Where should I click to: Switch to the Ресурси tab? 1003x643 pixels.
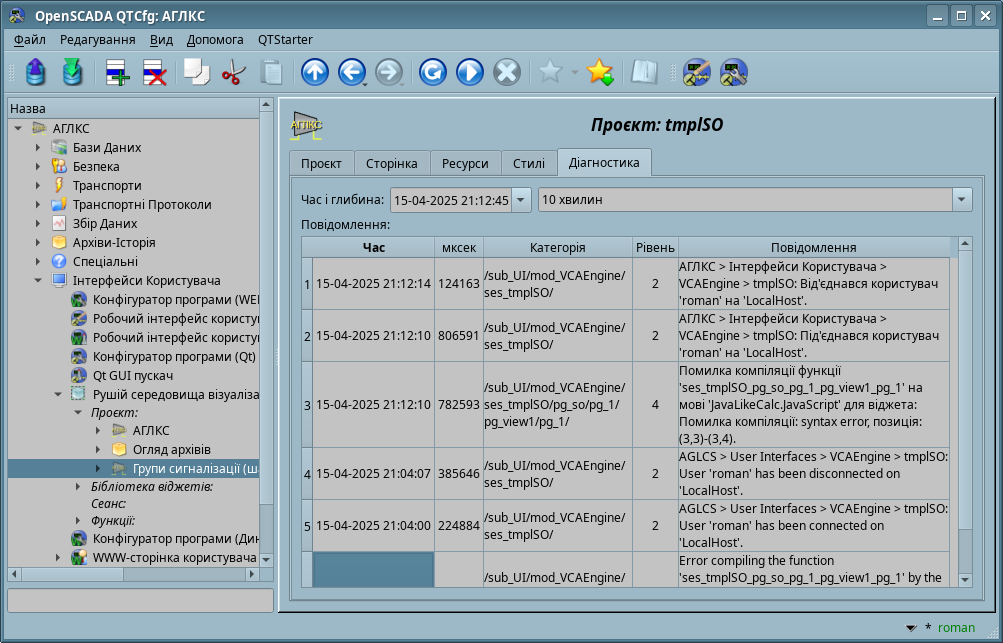(465, 164)
